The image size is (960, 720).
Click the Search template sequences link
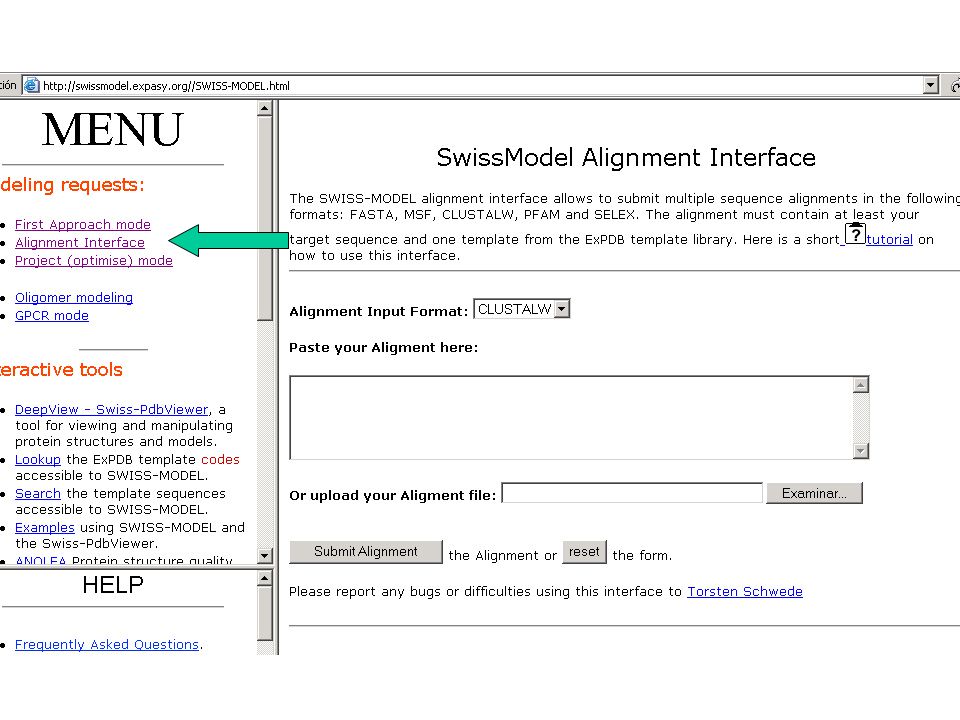pyautogui.click(x=37, y=493)
